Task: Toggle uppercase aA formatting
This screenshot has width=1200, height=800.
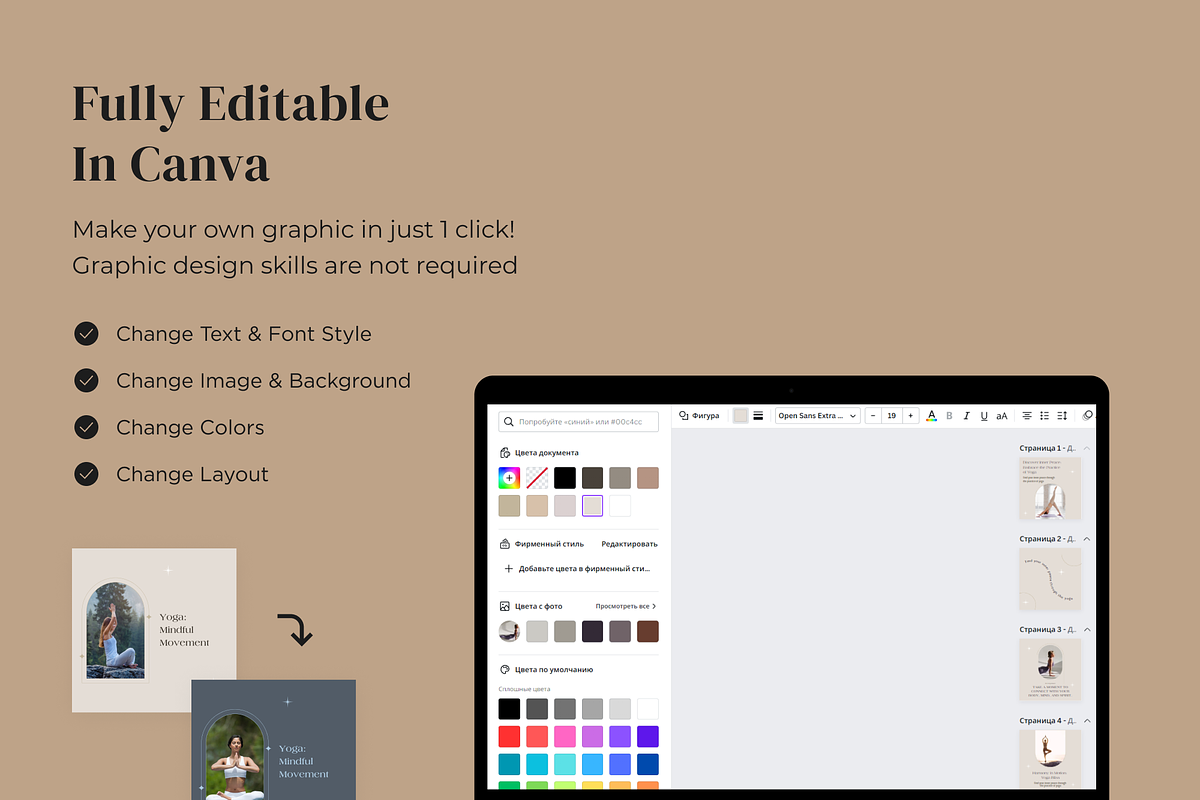Action: pos(1002,415)
